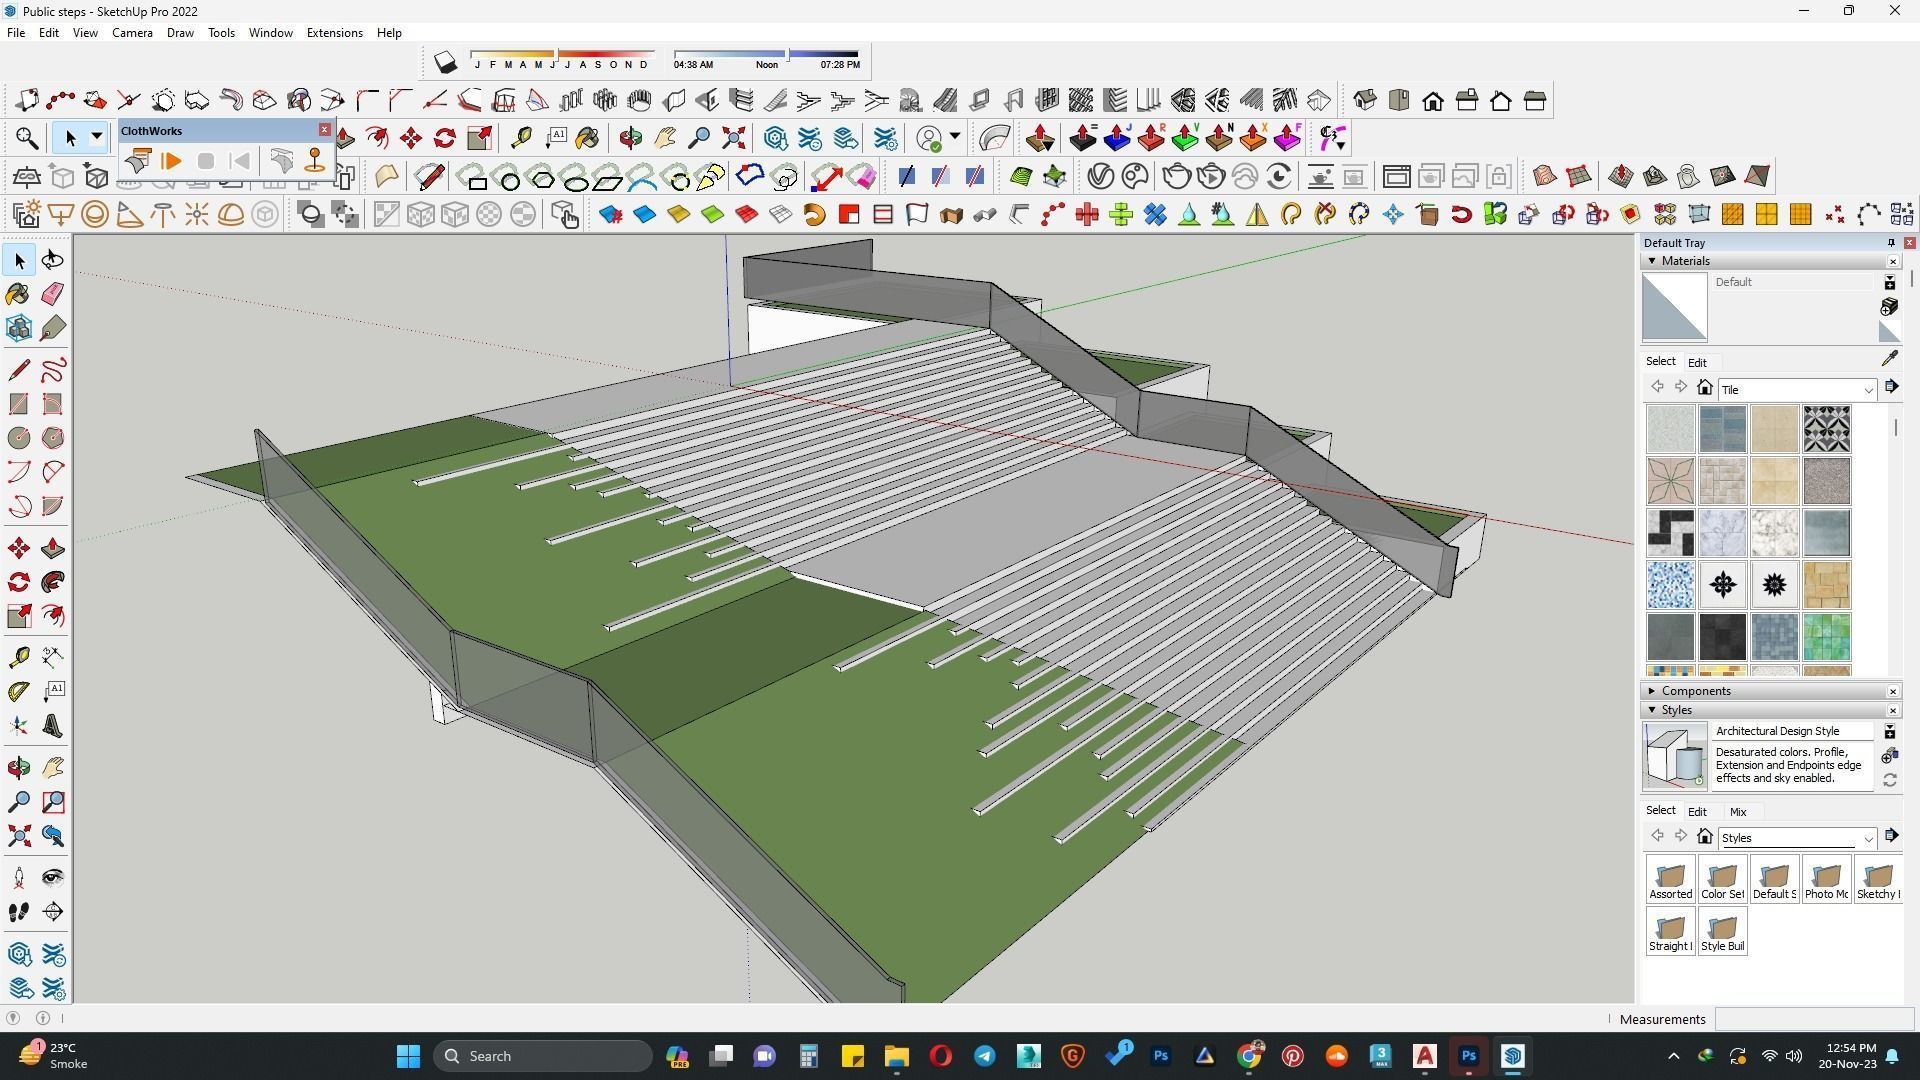
Task: Activate the Push/Pull tool
Action: point(53,549)
